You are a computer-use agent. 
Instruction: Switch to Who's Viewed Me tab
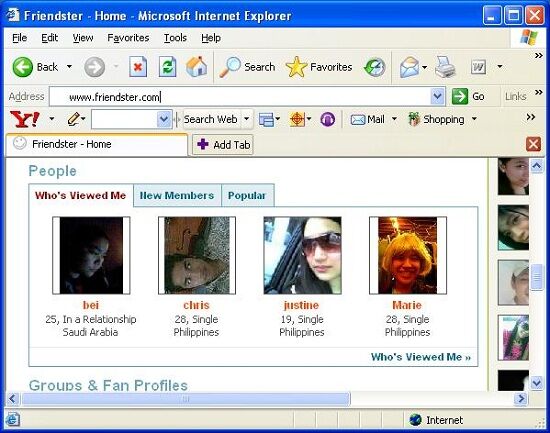pyautogui.click(x=81, y=195)
